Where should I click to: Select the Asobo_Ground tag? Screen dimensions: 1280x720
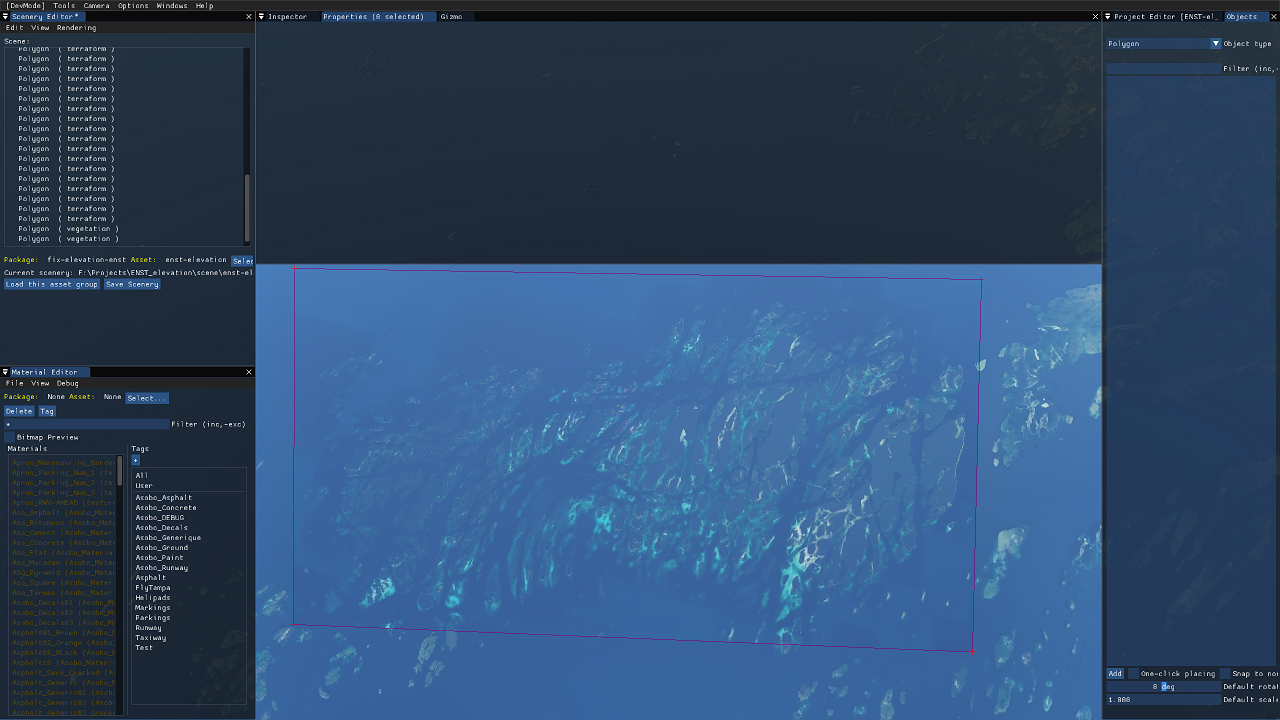(x=161, y=548)
